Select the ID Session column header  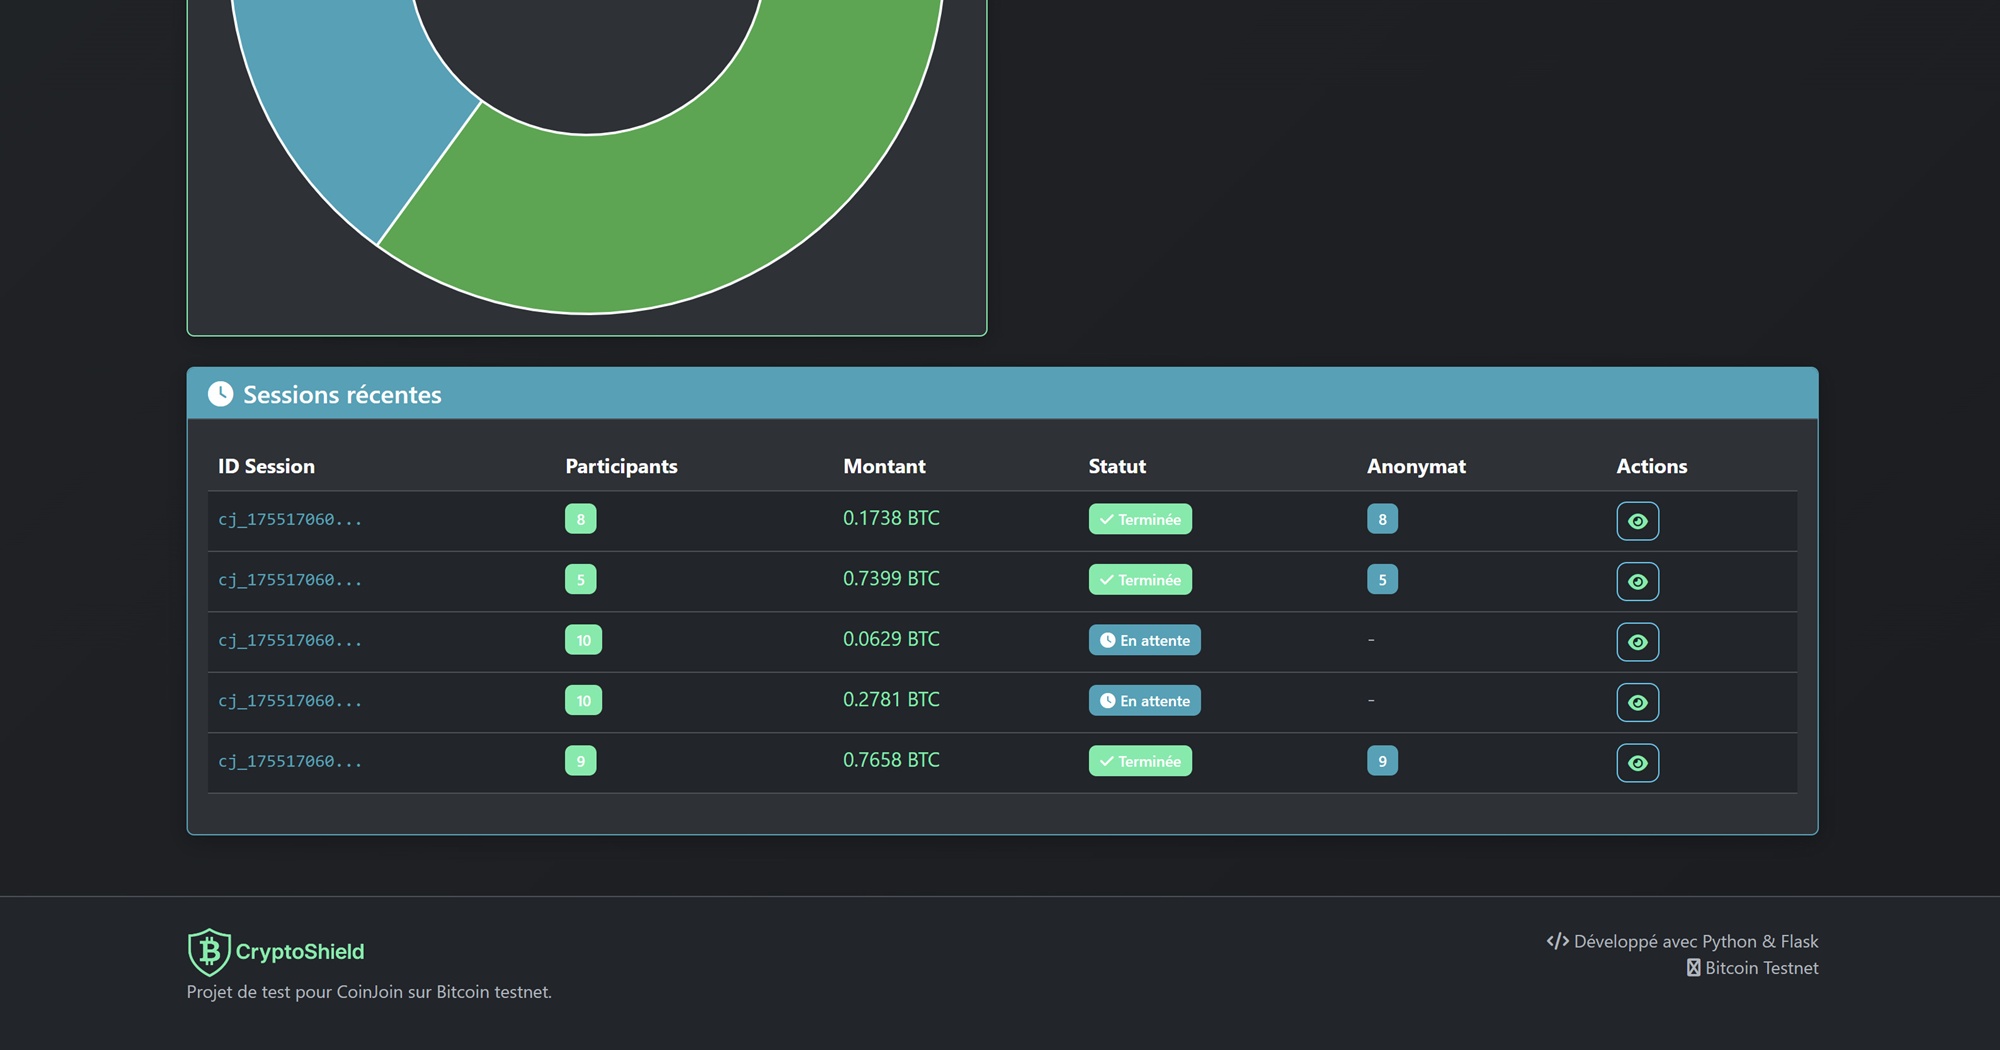coord(266,466)
